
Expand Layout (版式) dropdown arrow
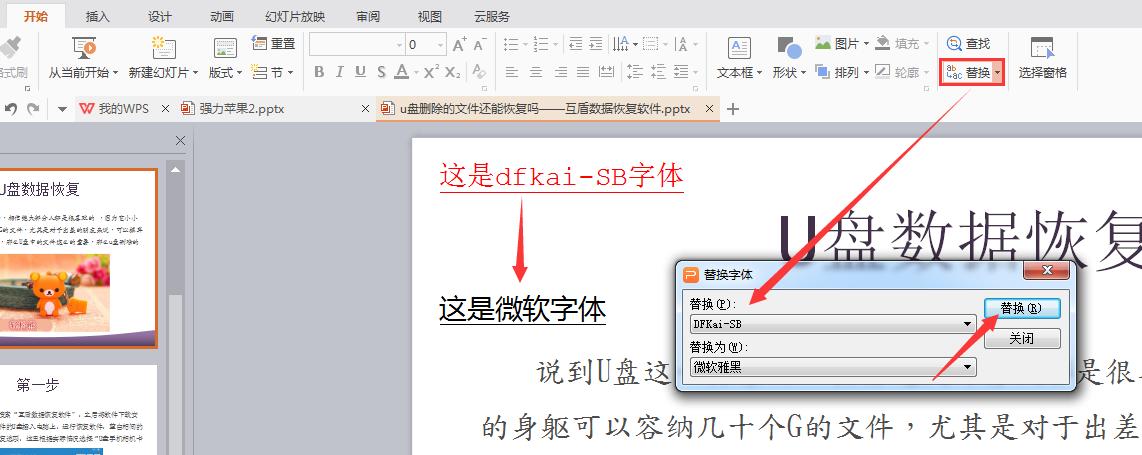point(239,73)
